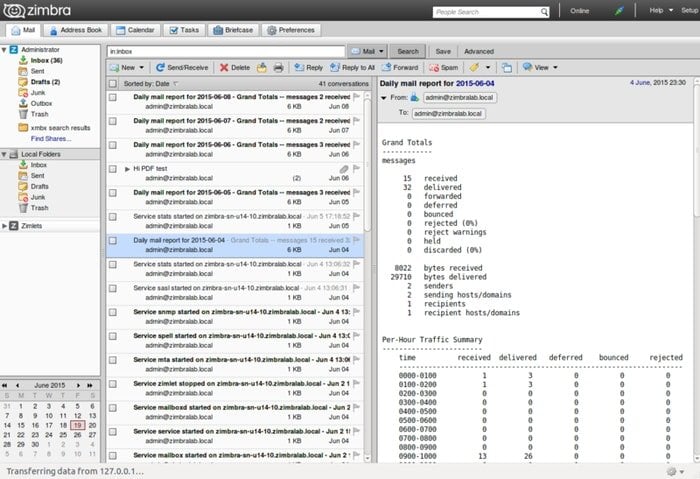Image resolution: width=700 pixels, height=479 pixels.
Task: Click the People Search magnifier icon
Action: (x=544, y=12)
